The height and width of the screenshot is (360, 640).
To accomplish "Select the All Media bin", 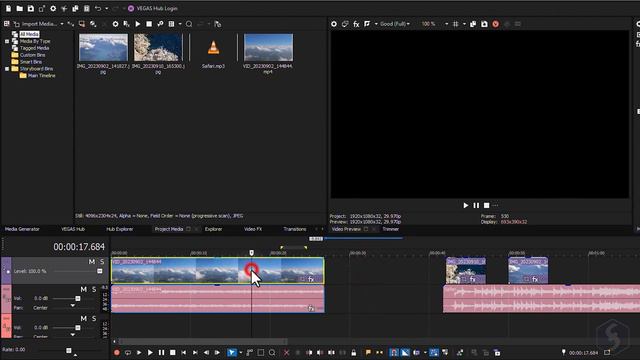I will click(x=29, y=34).
